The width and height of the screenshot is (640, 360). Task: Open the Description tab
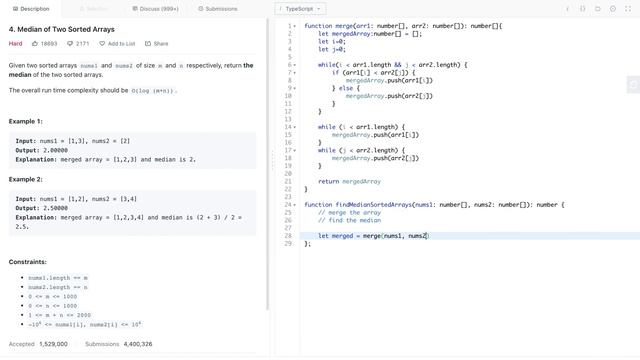click(31, 9)
